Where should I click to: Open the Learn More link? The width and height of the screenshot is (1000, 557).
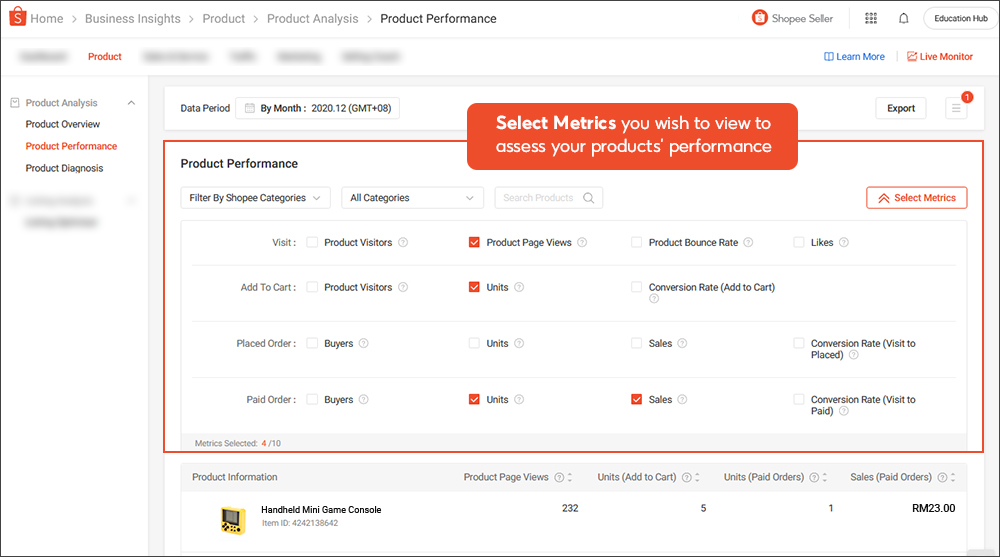pyautogui.click(x=855, y=57)
